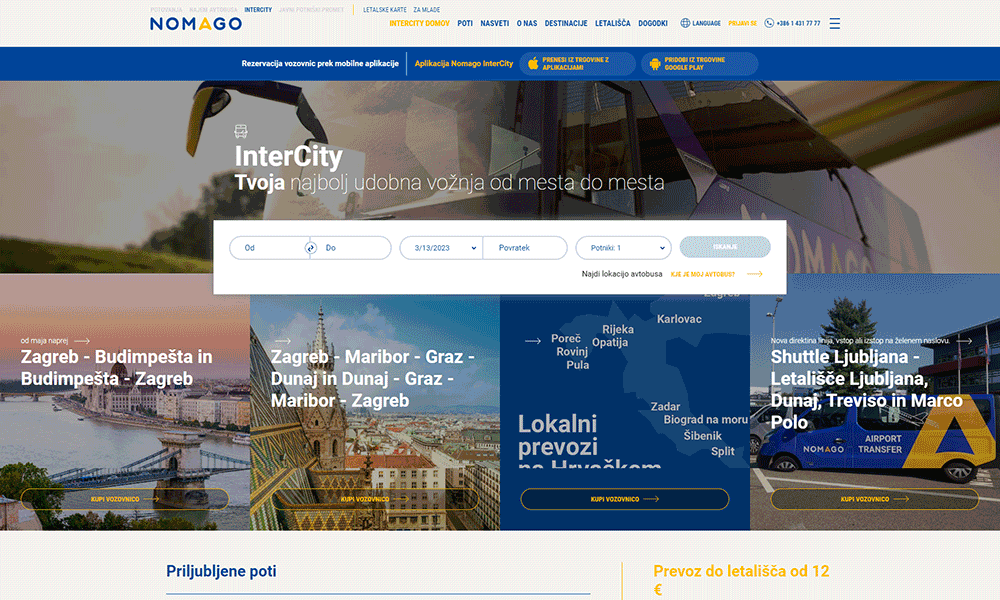The width and height of the screenshot is (1000, 600).
Task: Open the Shuttle Ljubljana - Letališče title
Action: coord(867,390)
